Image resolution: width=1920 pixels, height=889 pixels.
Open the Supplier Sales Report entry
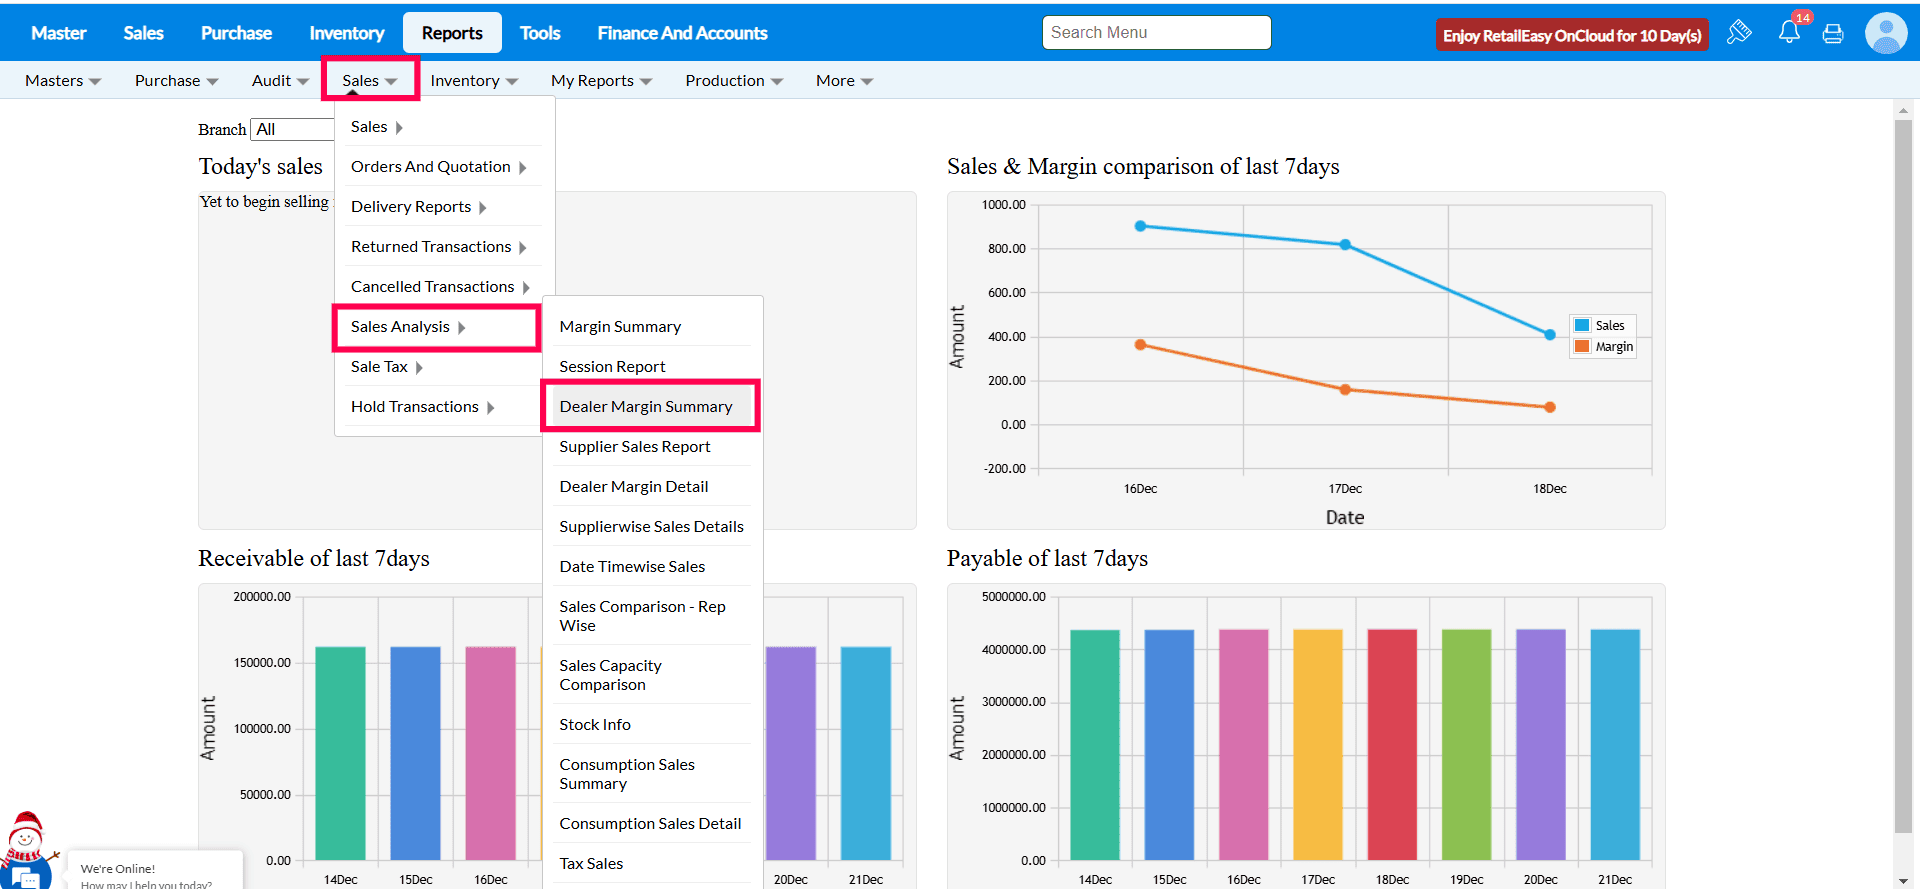[635, 447]
